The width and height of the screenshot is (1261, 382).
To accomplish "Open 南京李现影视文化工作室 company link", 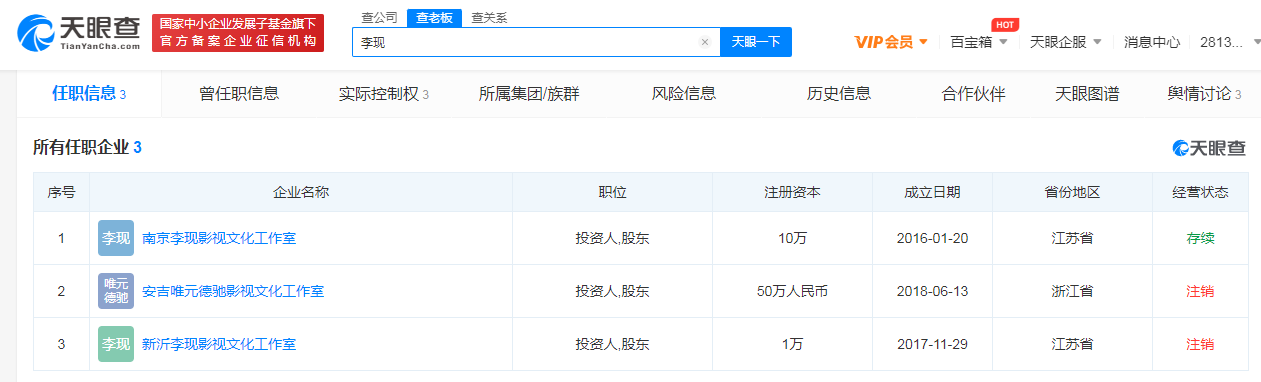I will (219, 238).
